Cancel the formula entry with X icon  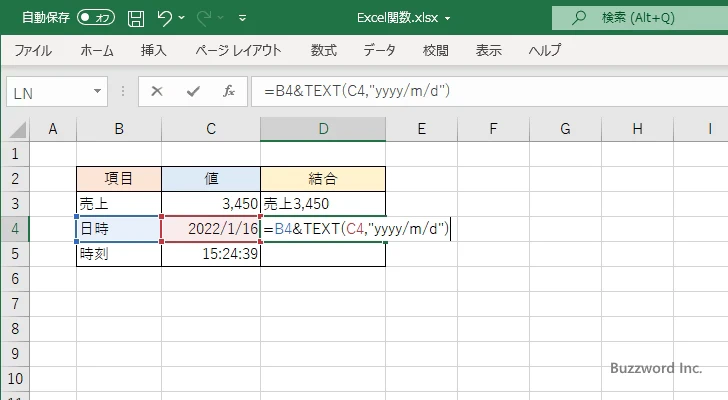pyautogui.click(x=157, y=91)
